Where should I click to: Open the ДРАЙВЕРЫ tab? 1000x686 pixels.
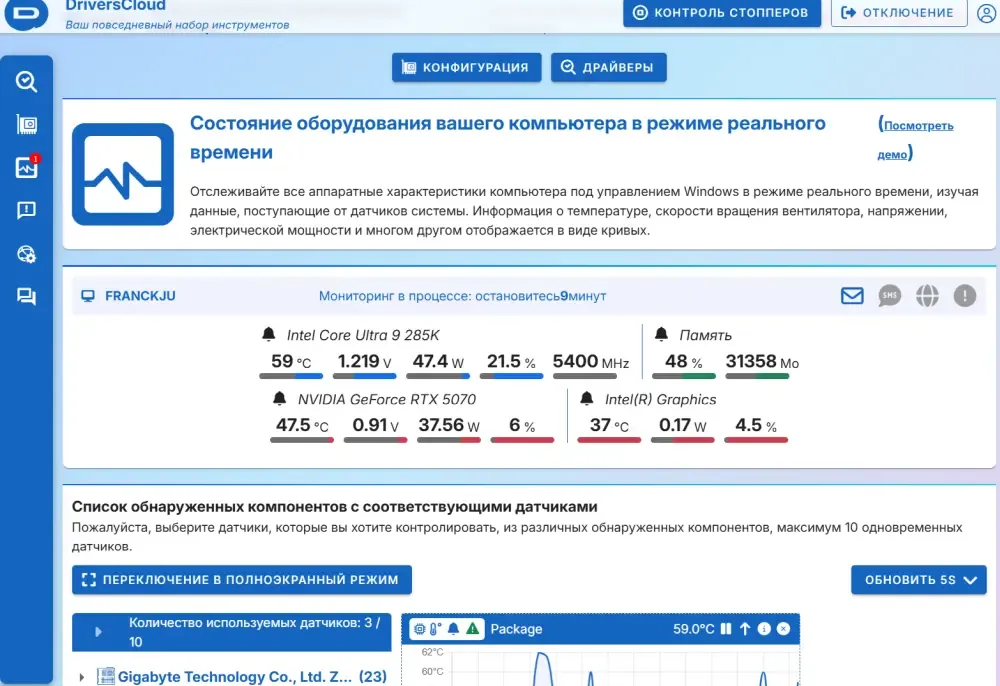tap(608, 68)
